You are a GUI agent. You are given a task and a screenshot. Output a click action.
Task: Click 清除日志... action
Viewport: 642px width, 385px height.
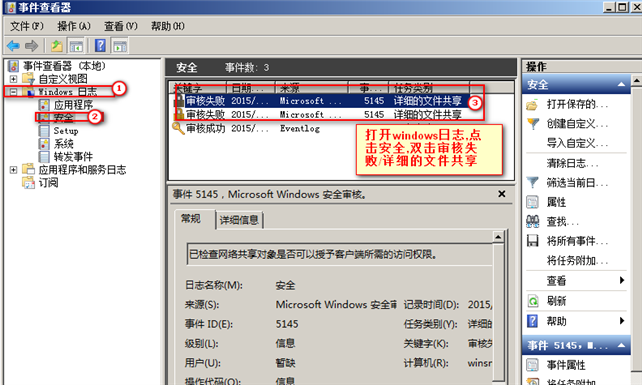click(572, 163)
